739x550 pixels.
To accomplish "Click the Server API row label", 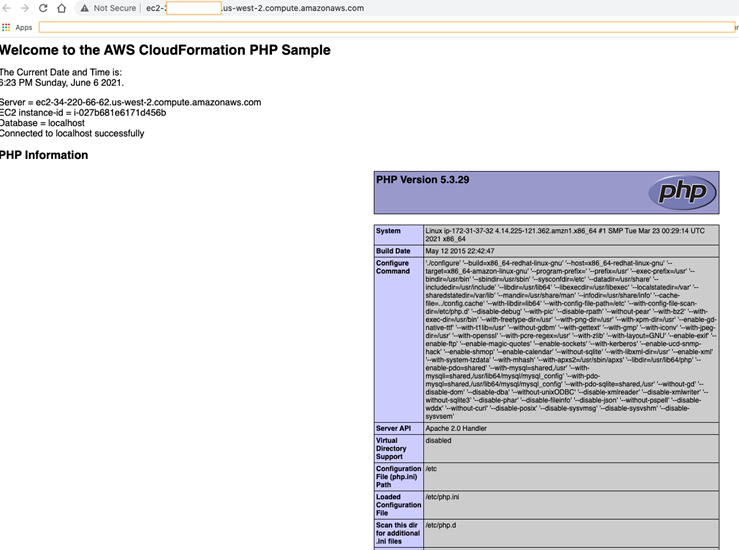I will tap(394, 428).
